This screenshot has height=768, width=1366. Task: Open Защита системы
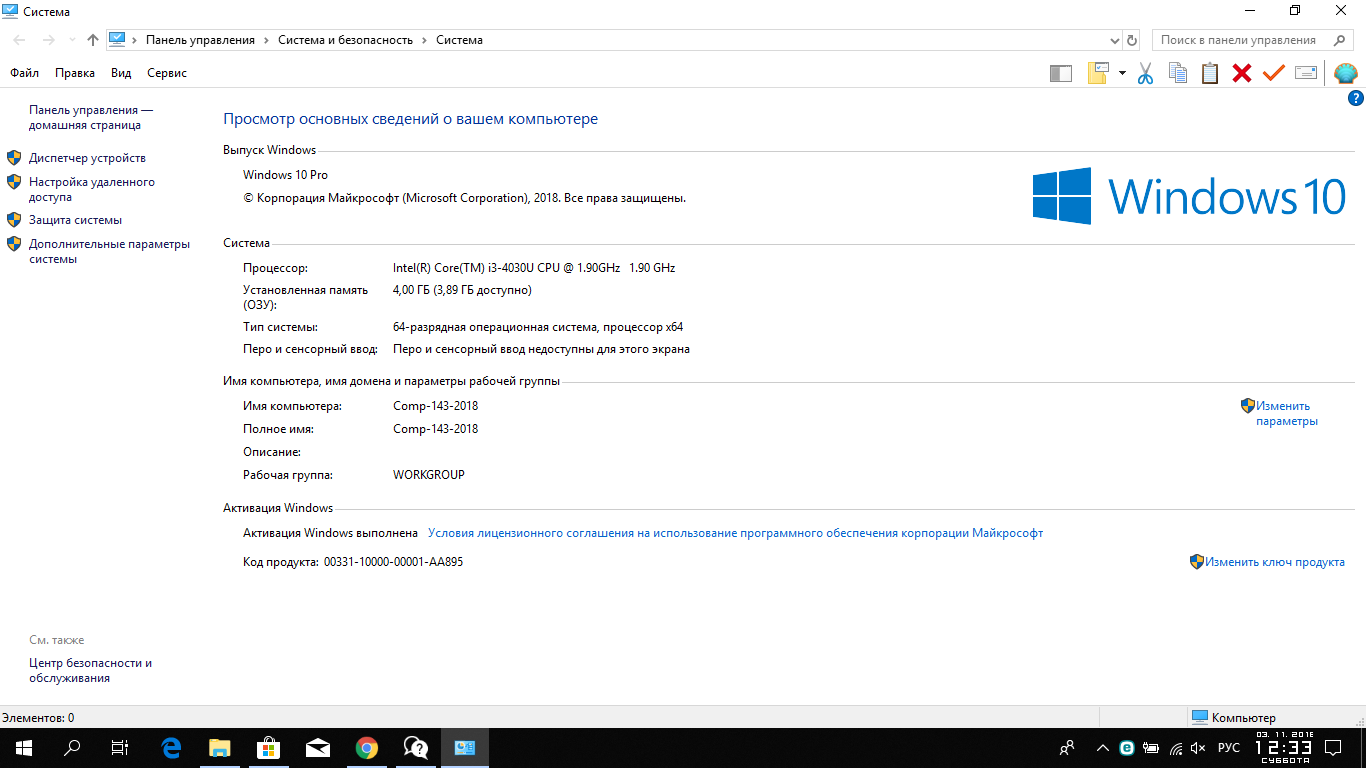[75, 220]
